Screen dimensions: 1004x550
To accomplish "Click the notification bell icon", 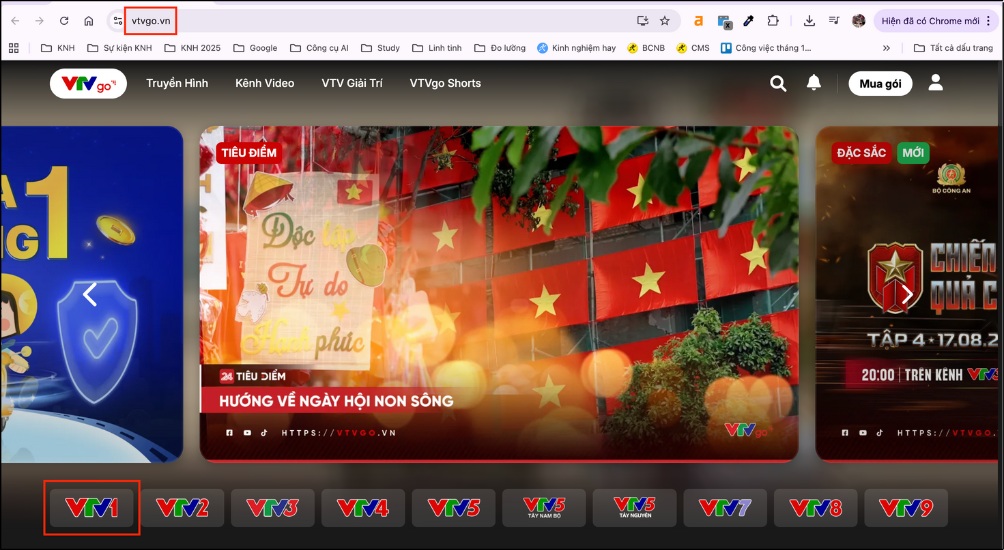I will (x=814, y=83).
